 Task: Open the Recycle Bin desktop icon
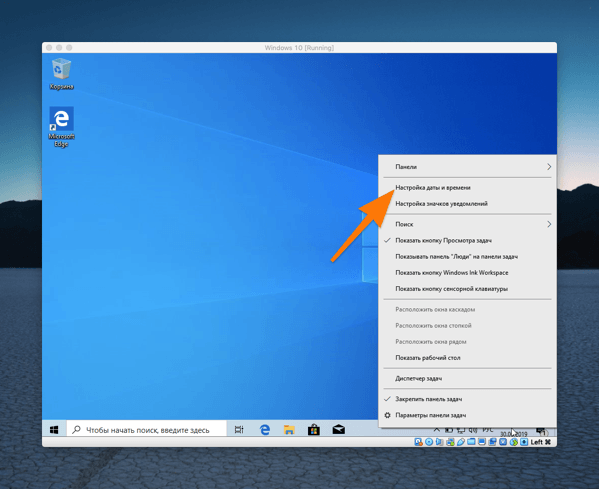pos(61,74)
